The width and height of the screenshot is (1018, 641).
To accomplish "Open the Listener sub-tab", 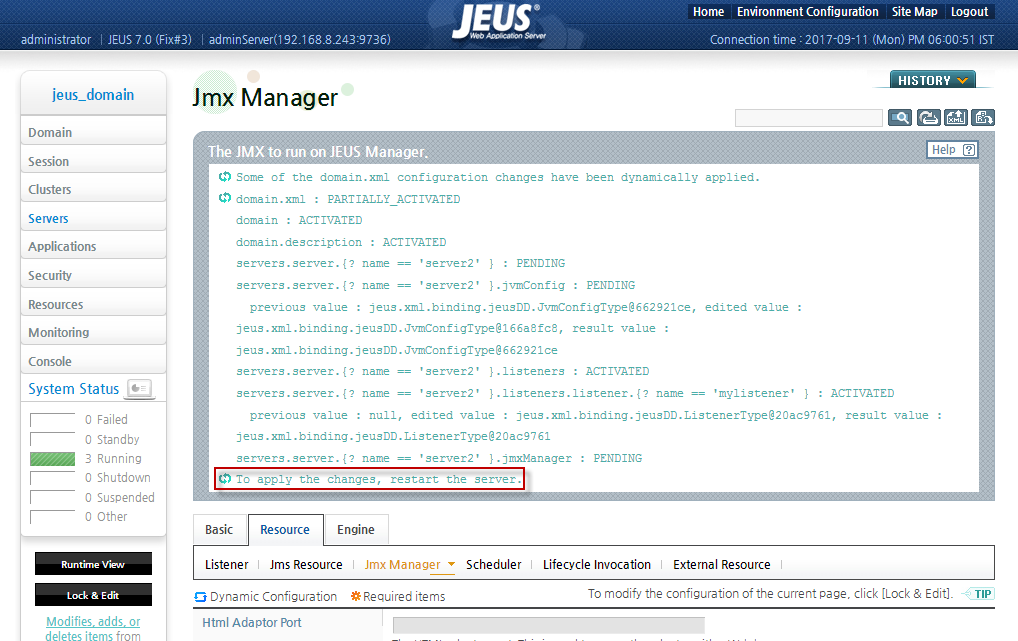I will click(x=227, y=564).
